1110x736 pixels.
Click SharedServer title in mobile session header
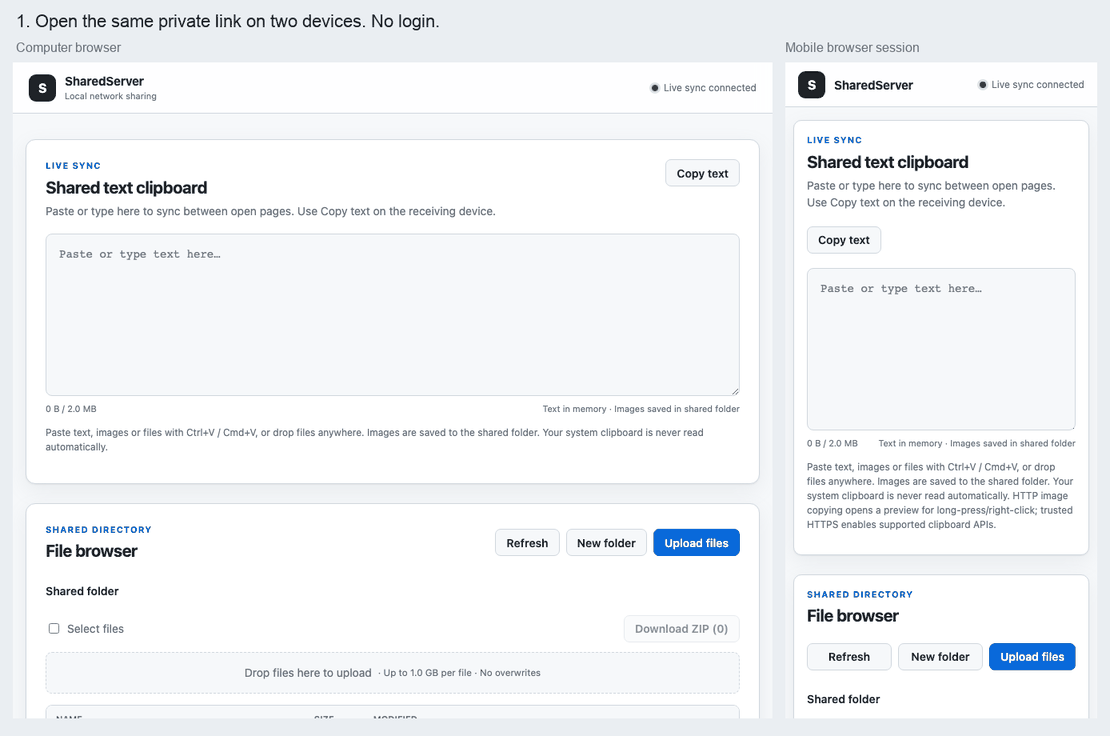(x=873, y=85)
